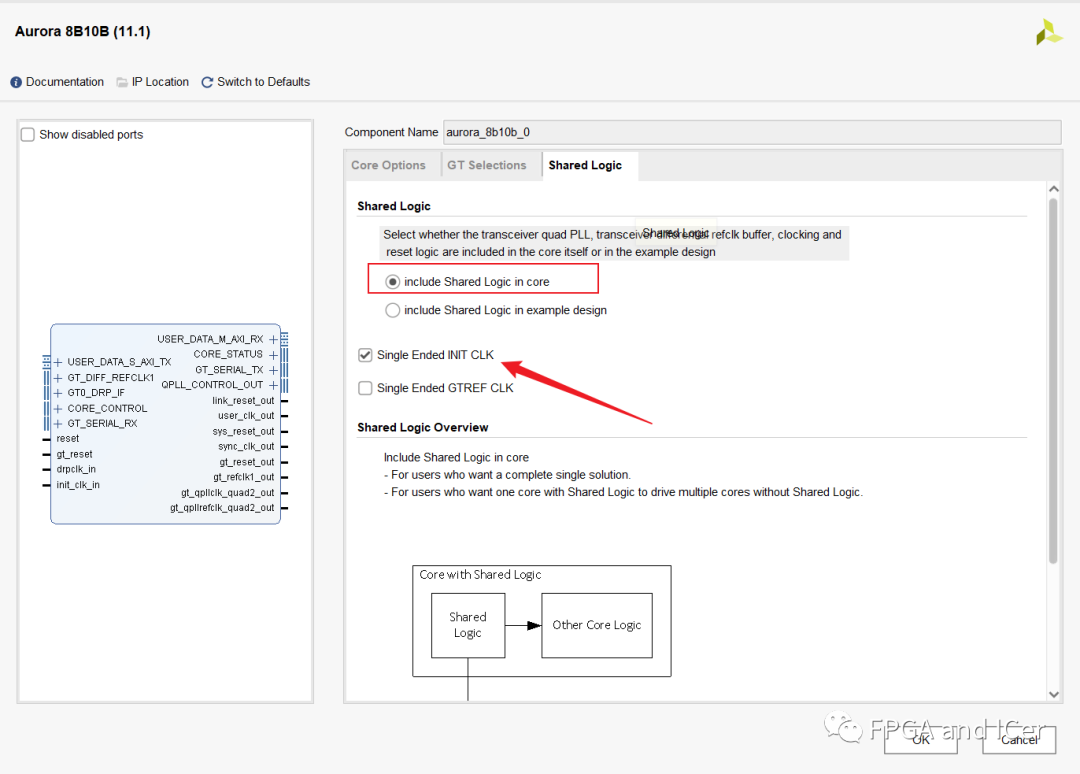Expand QPLL_CONTROL_OUT port plus icon

tap(273, 385)
